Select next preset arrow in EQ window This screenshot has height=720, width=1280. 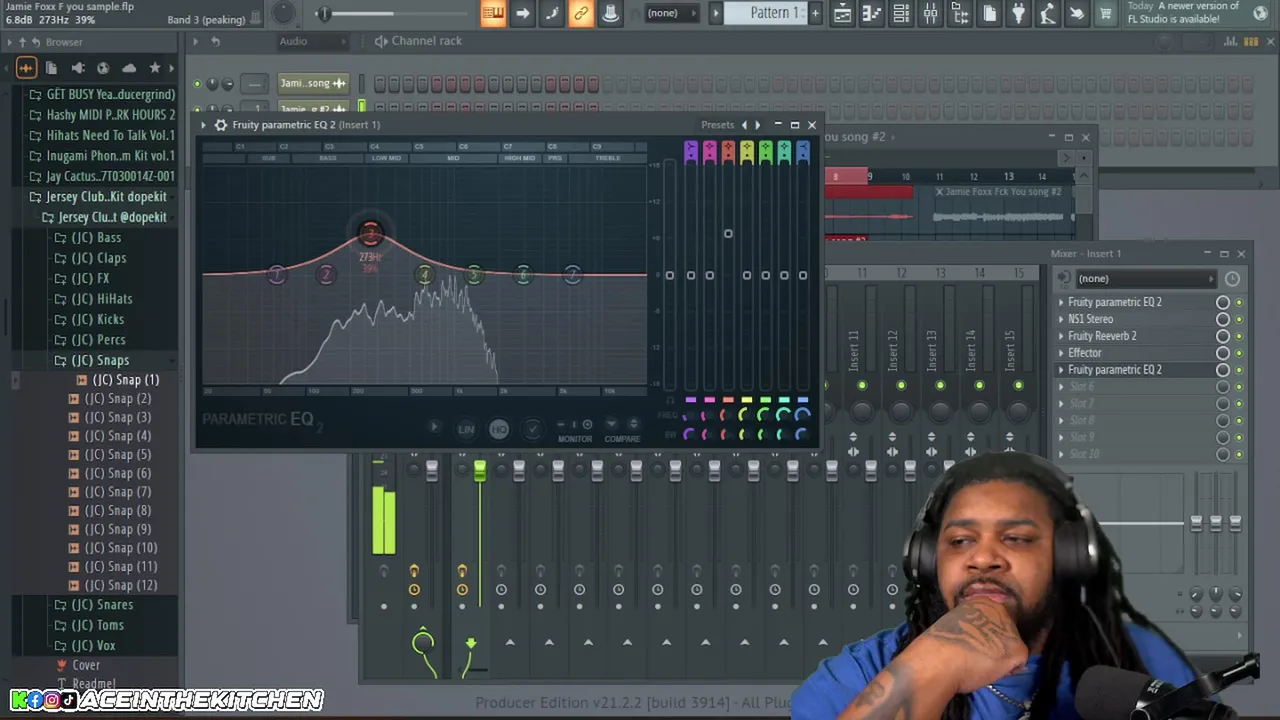pos(757,125)
